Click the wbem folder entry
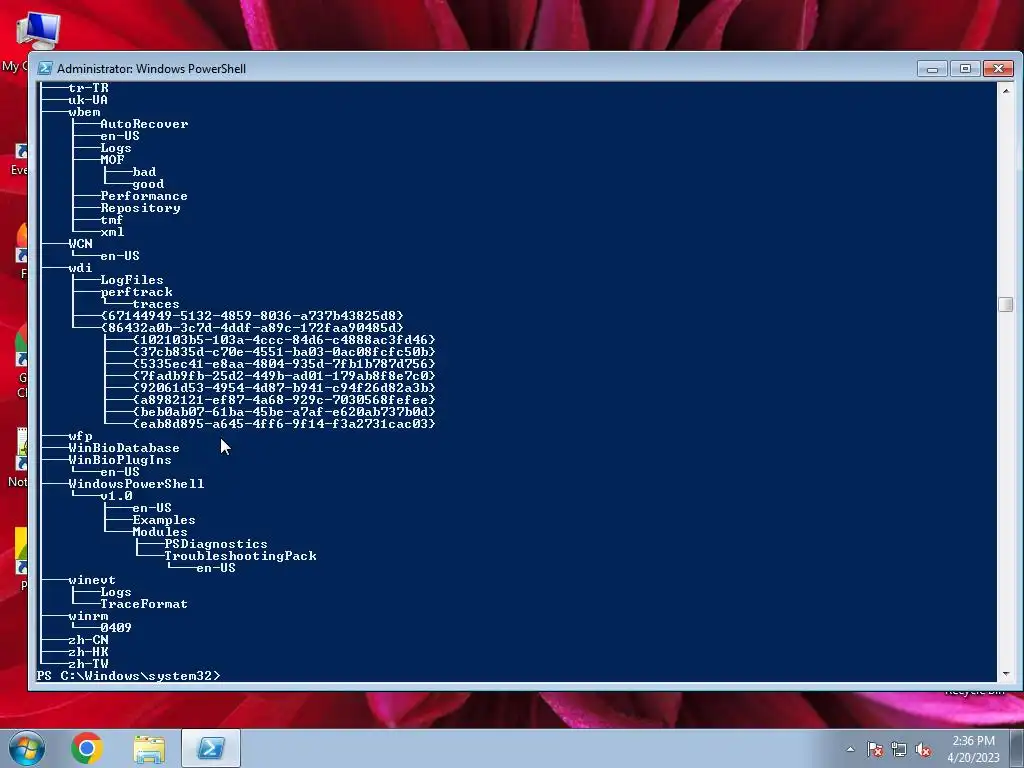 84,112
